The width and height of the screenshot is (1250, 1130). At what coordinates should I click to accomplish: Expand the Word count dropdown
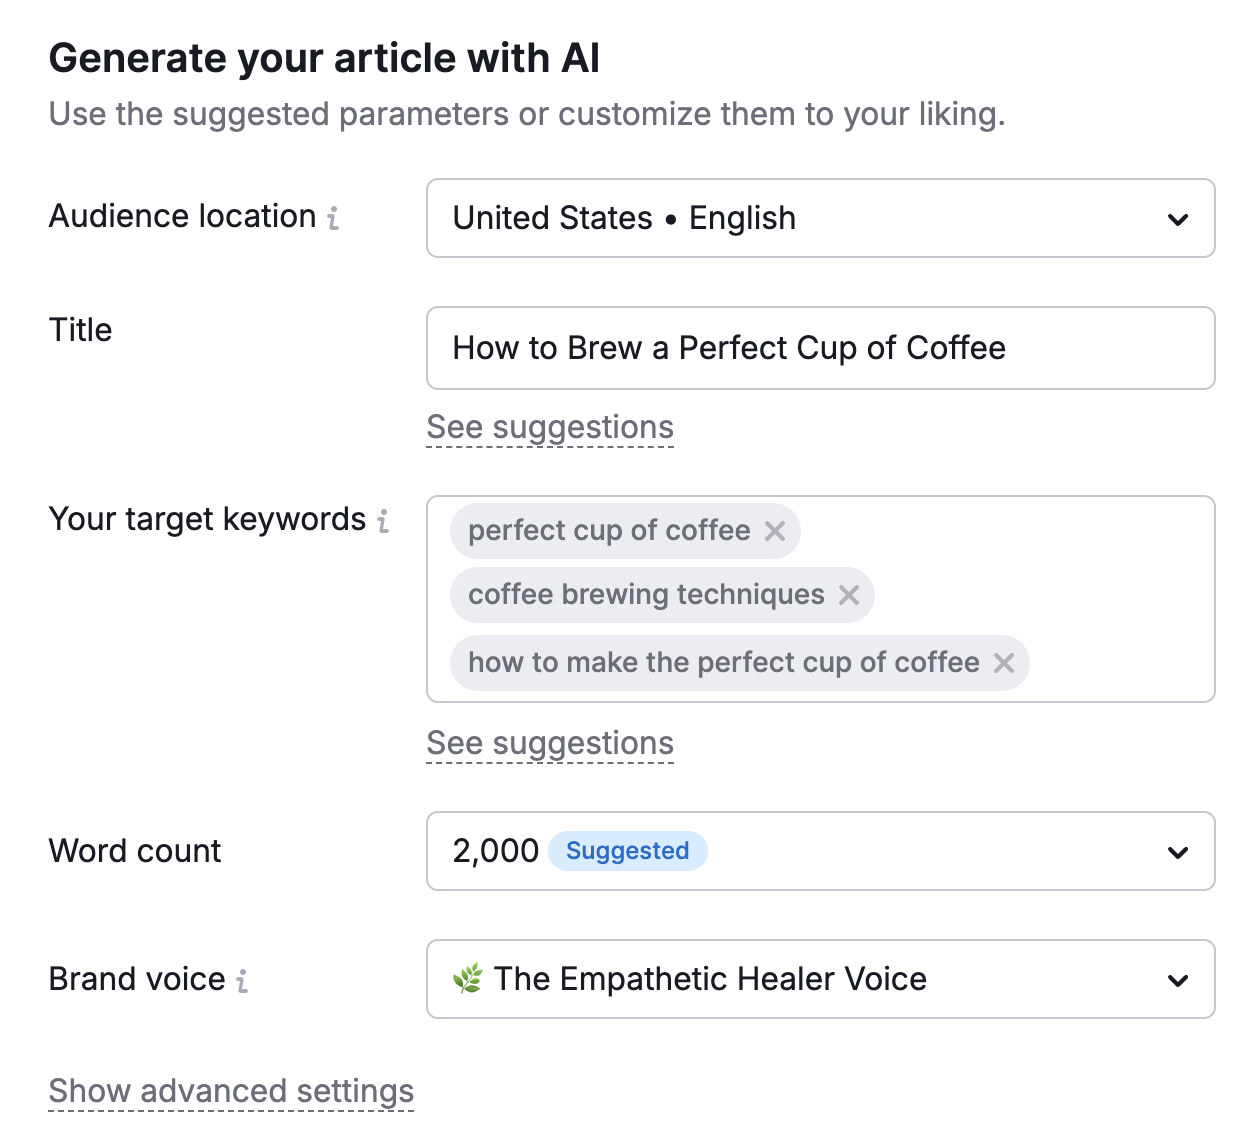820,851
